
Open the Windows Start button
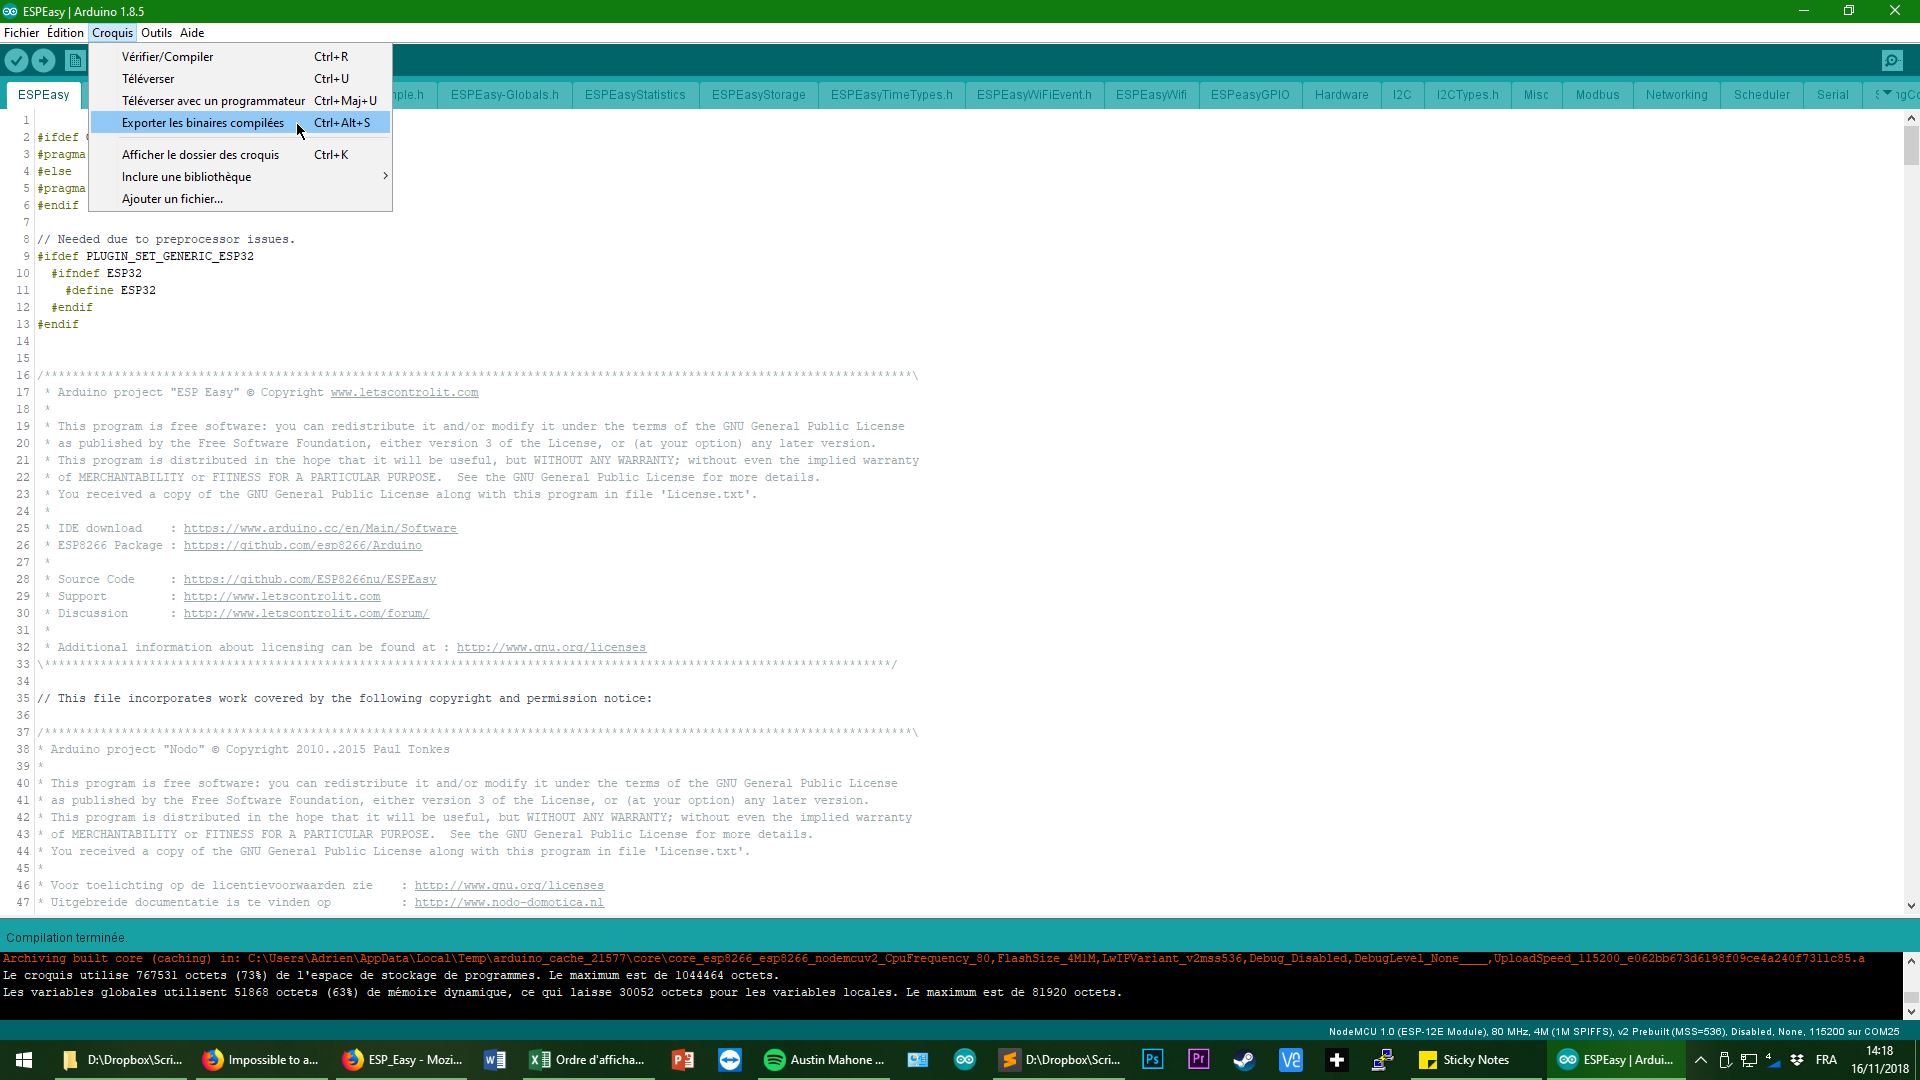click(x=24, y=1060)
